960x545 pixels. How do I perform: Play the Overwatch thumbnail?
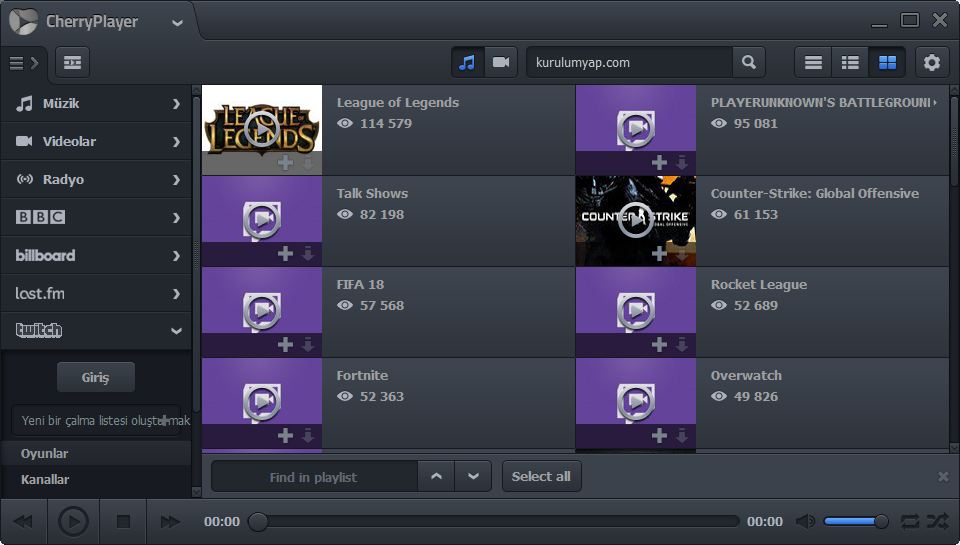coord(636,401)
